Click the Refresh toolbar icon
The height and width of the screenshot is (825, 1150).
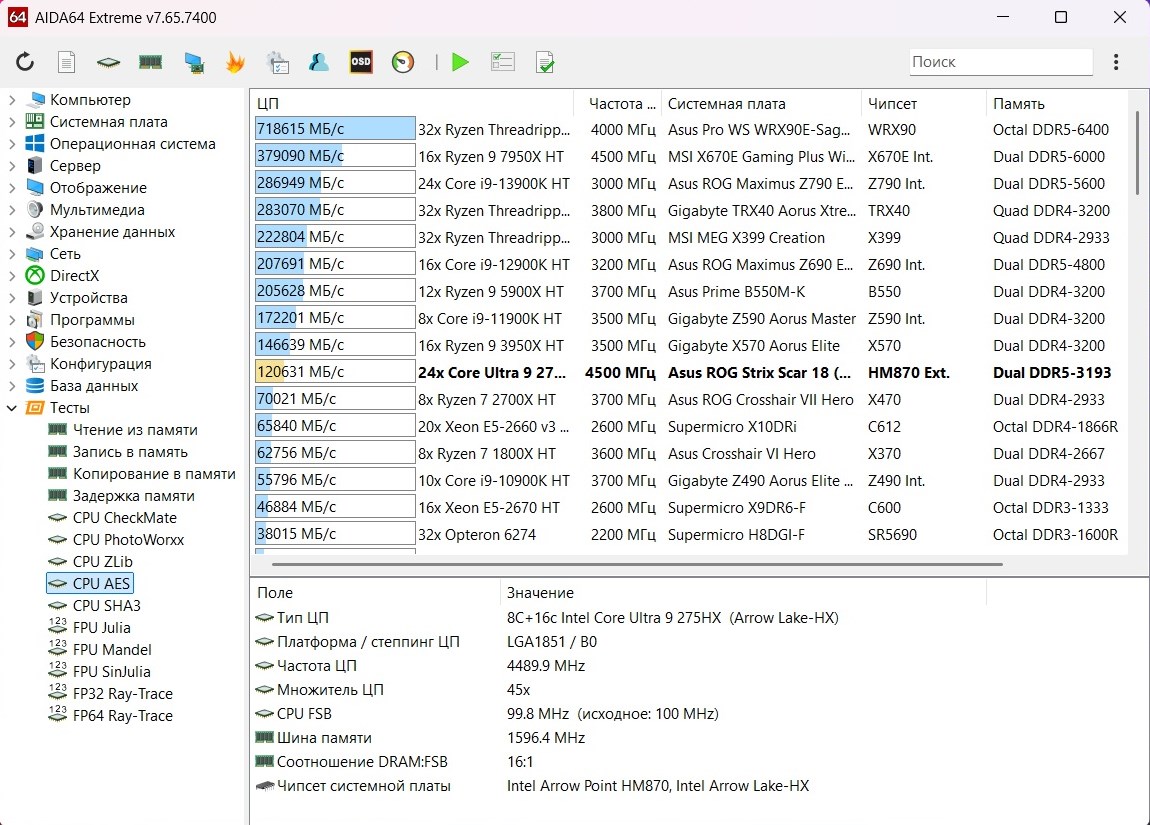tap(25, 62)
